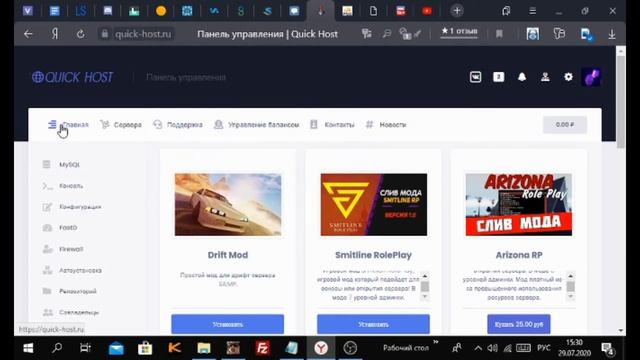Open Управление балансом menu item
Screen dimensions: 640x360
point(256,124)
